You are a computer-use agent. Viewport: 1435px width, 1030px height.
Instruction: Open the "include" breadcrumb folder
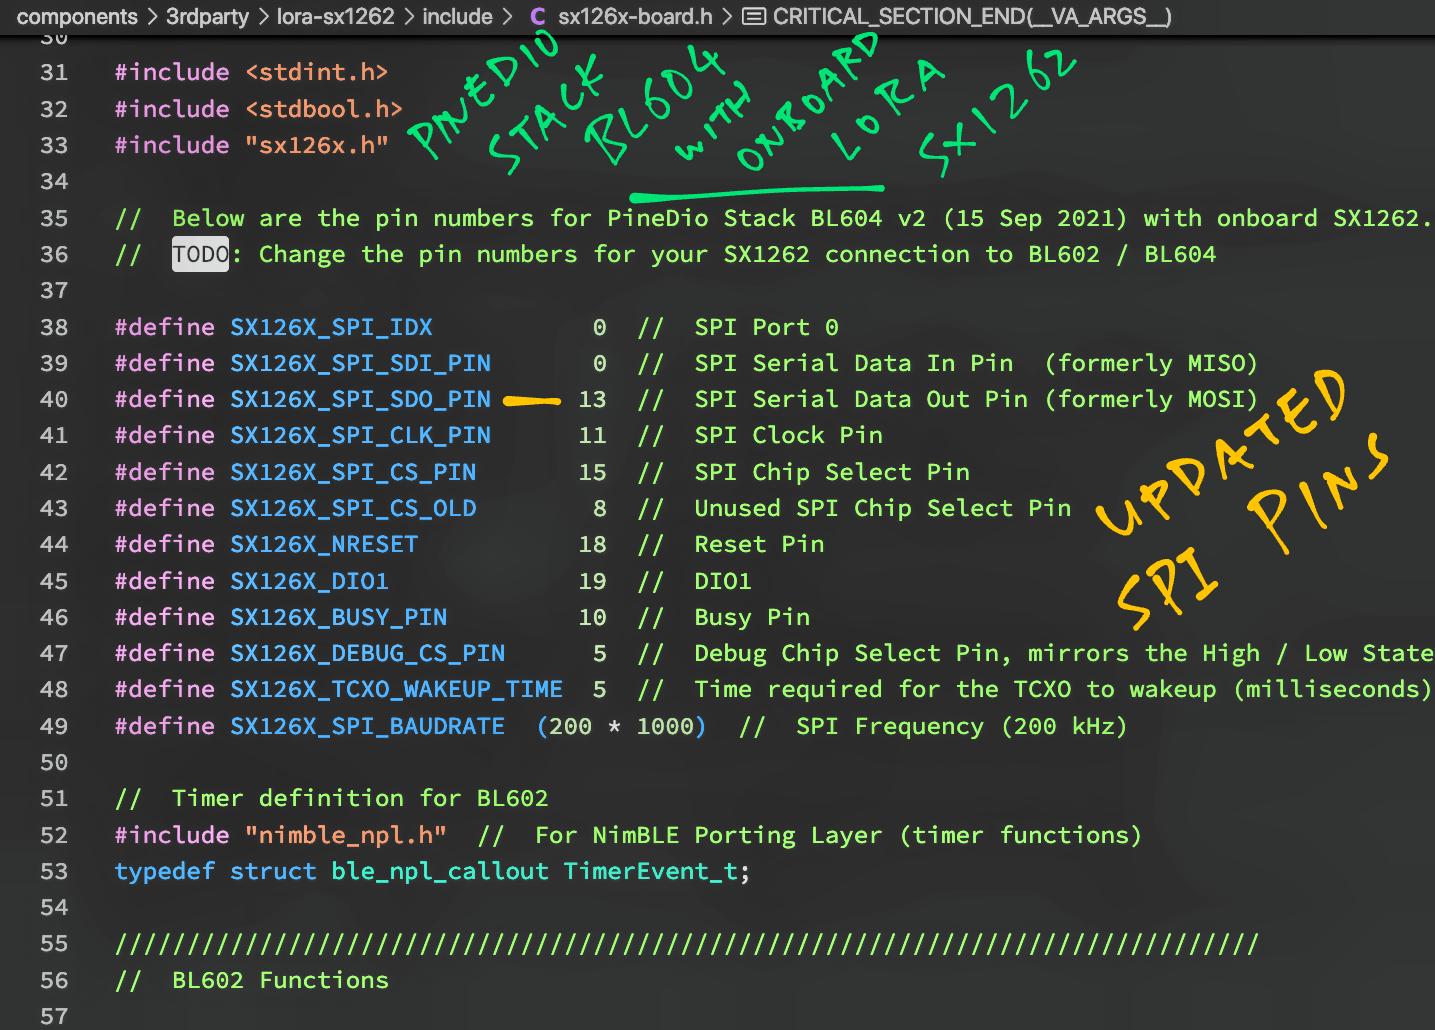457,17
